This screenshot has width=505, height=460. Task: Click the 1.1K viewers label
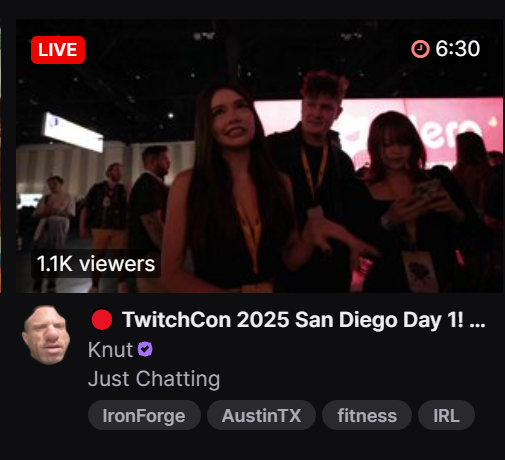[96, 264]
